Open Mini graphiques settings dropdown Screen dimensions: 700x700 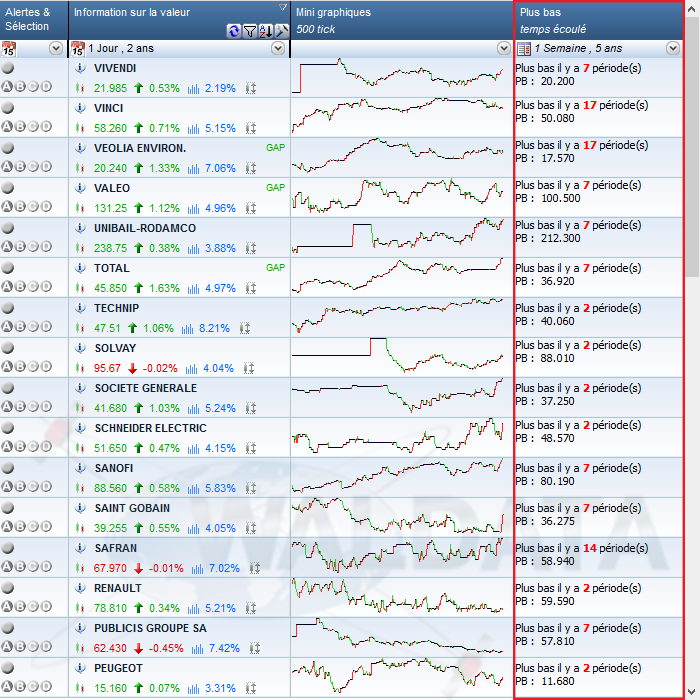point(504,48)
